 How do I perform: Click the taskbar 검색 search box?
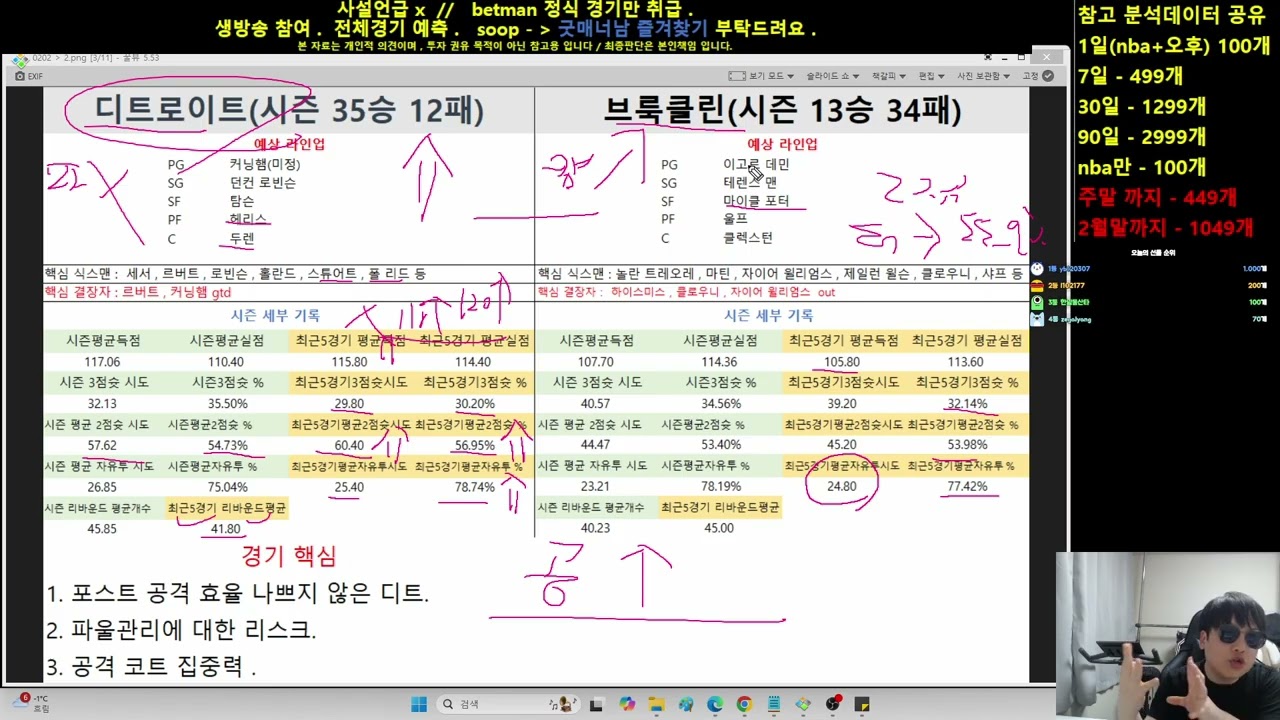tap(510, 704)
